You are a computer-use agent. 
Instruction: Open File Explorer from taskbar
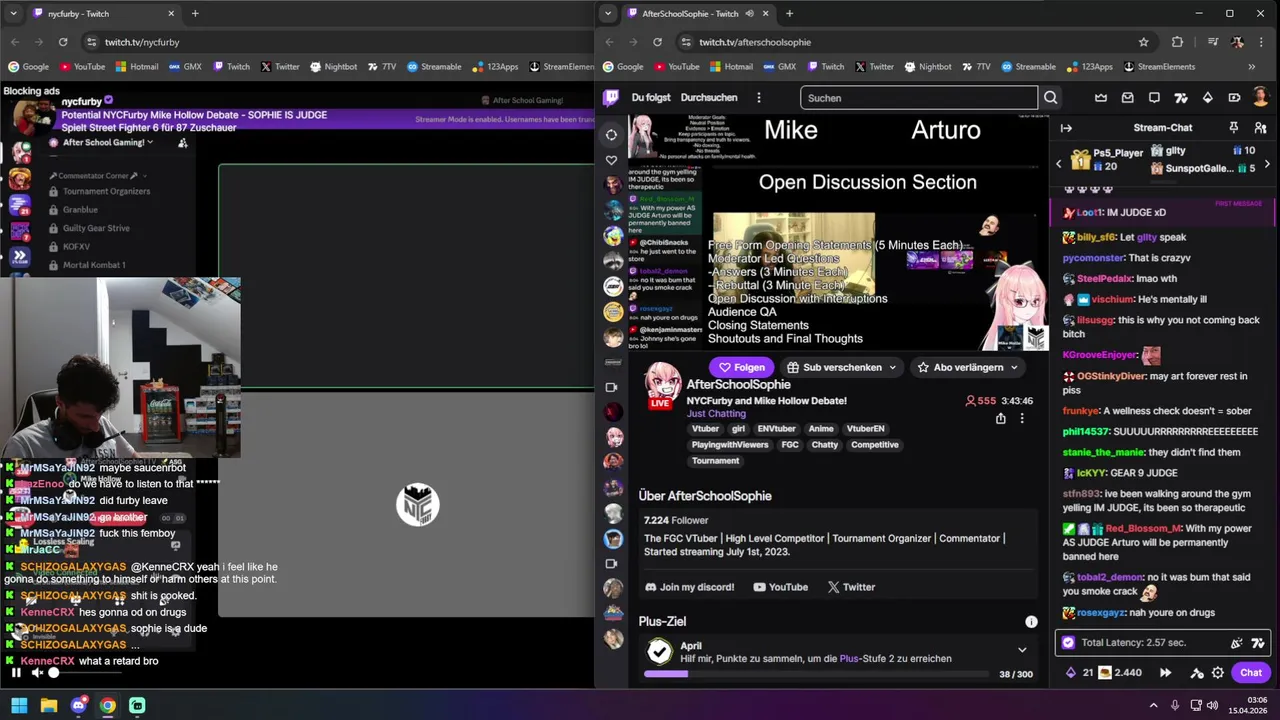point(48,705)
